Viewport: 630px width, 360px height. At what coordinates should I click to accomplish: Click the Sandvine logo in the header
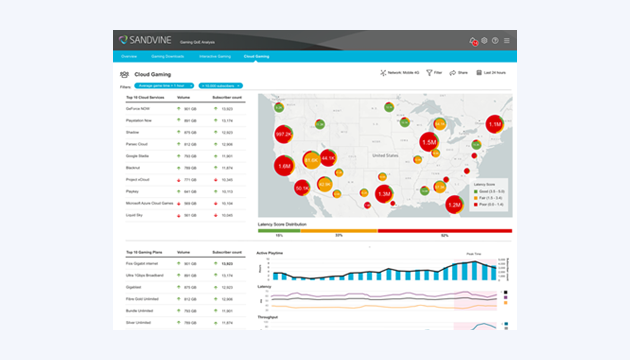tap(145, 40)
